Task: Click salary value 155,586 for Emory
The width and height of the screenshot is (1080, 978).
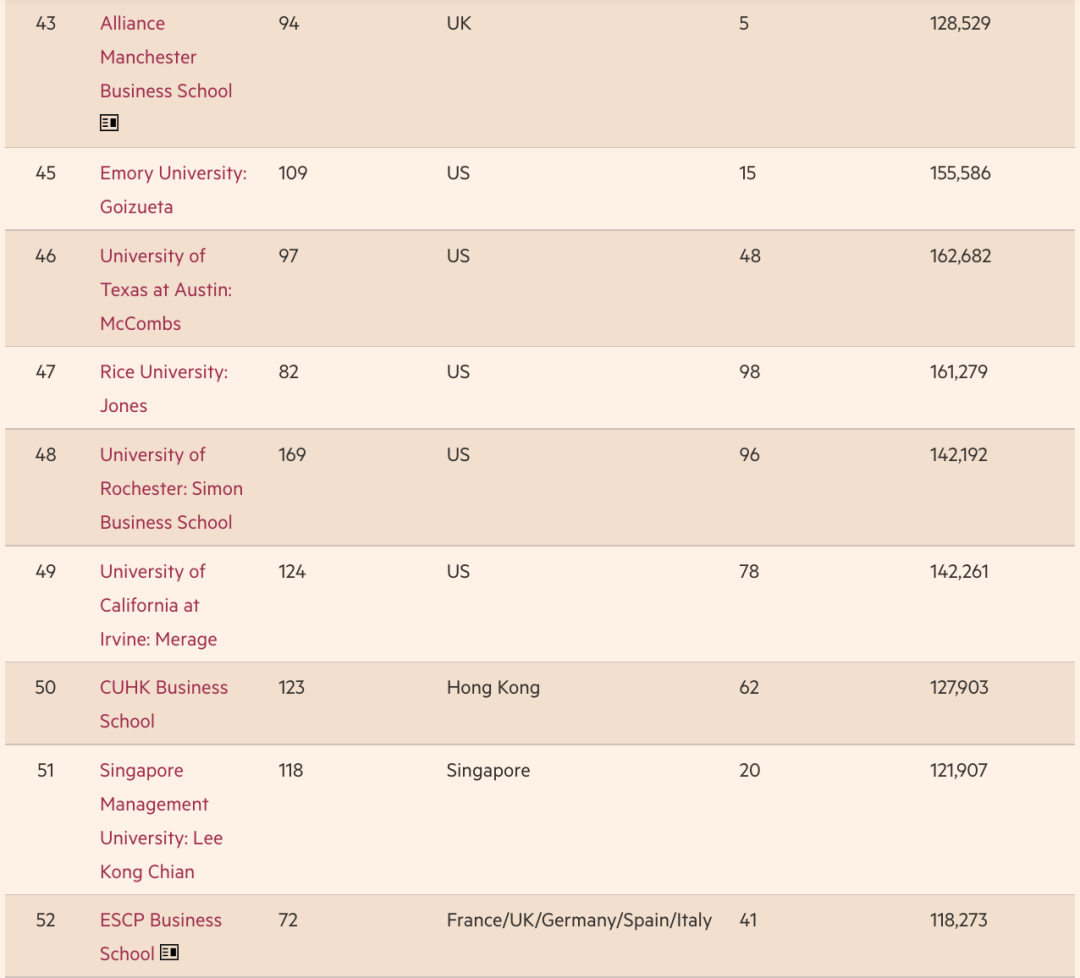Action: click(960, 173)
